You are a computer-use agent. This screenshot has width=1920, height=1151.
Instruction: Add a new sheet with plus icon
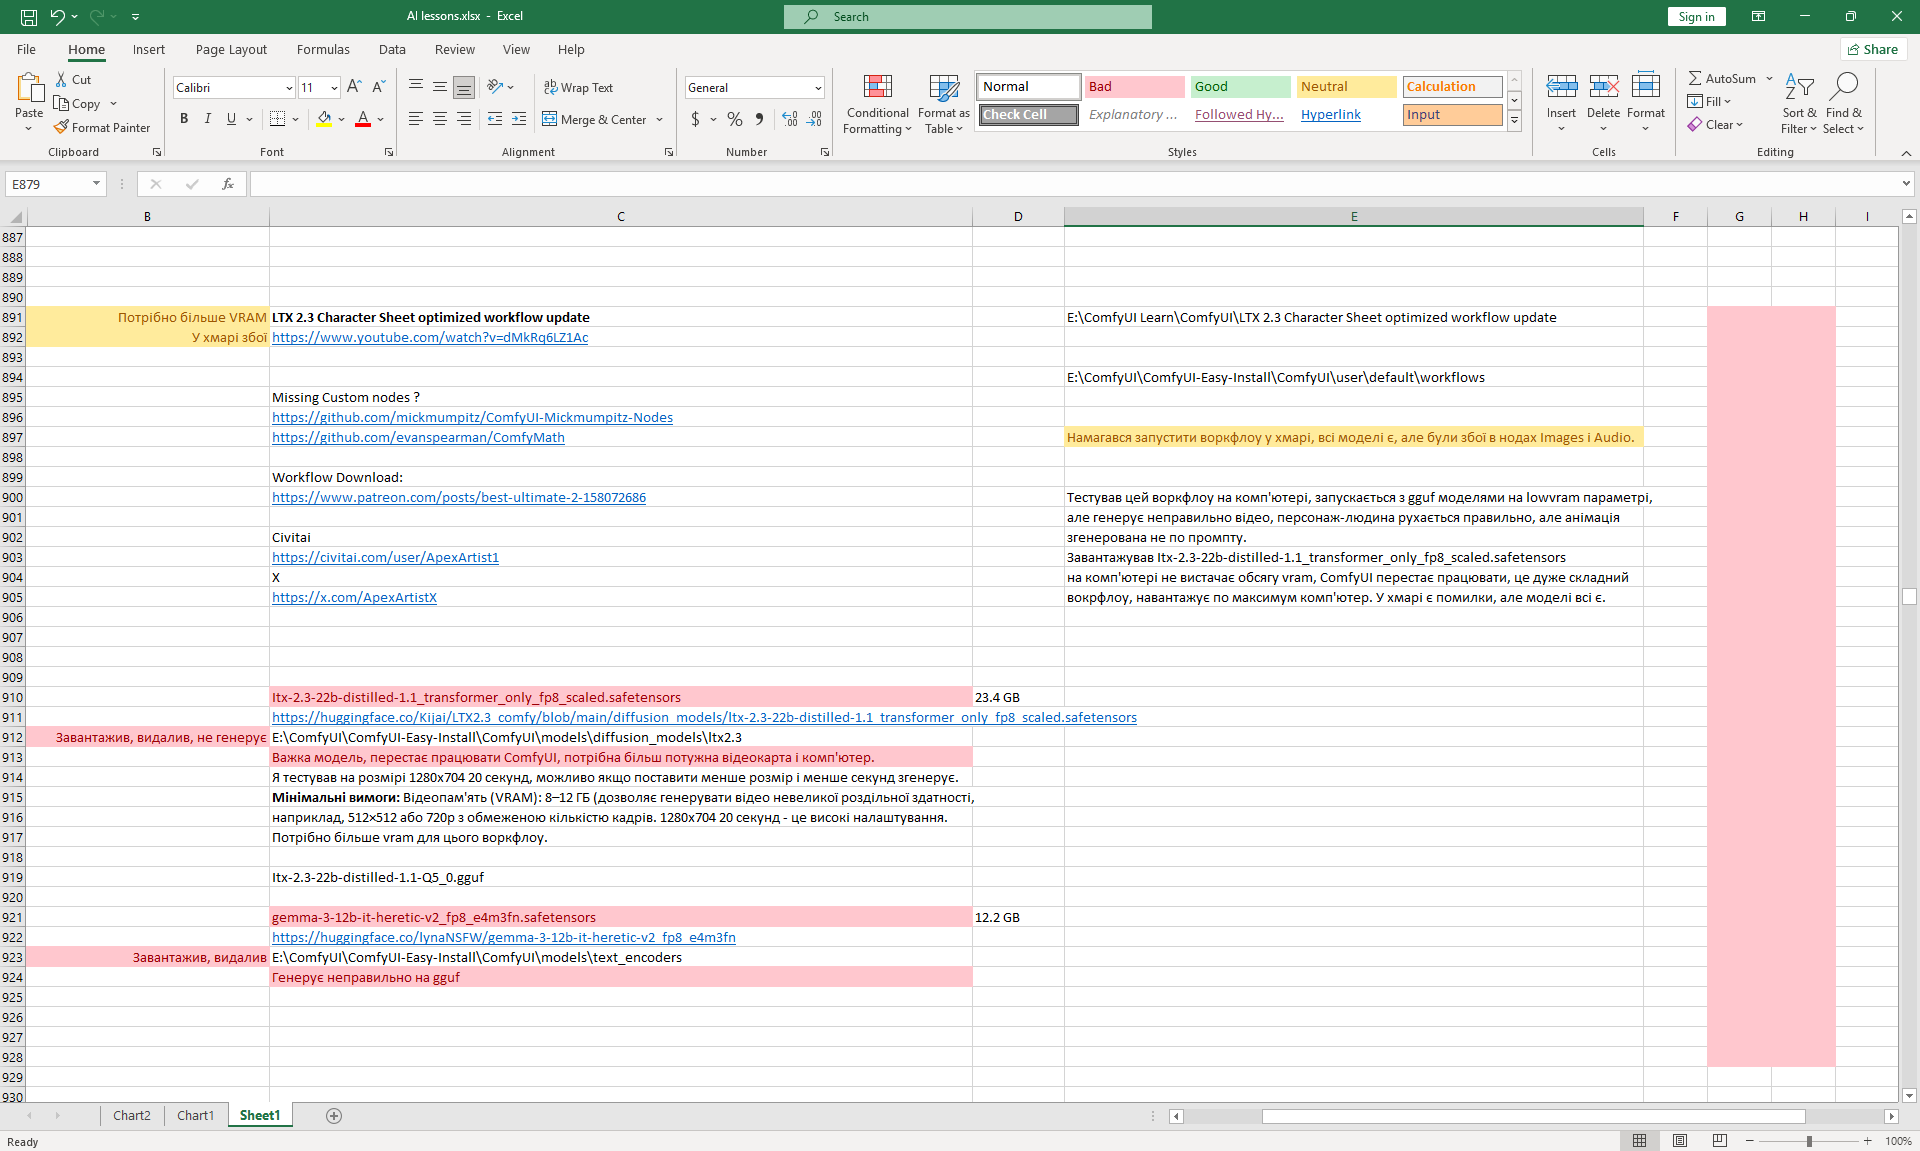334,1116
